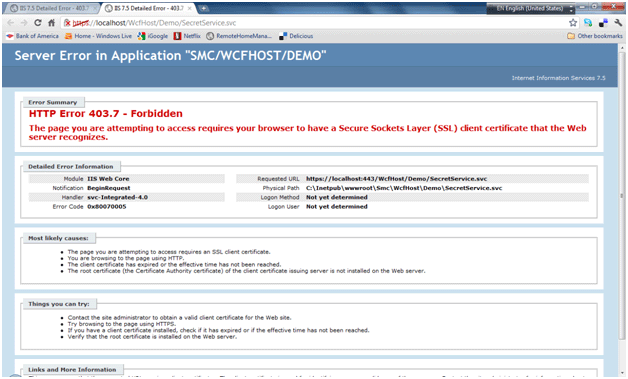
Task: Click cause 'You are browsing to the page using HTTP.'
Action: point(126,258)
